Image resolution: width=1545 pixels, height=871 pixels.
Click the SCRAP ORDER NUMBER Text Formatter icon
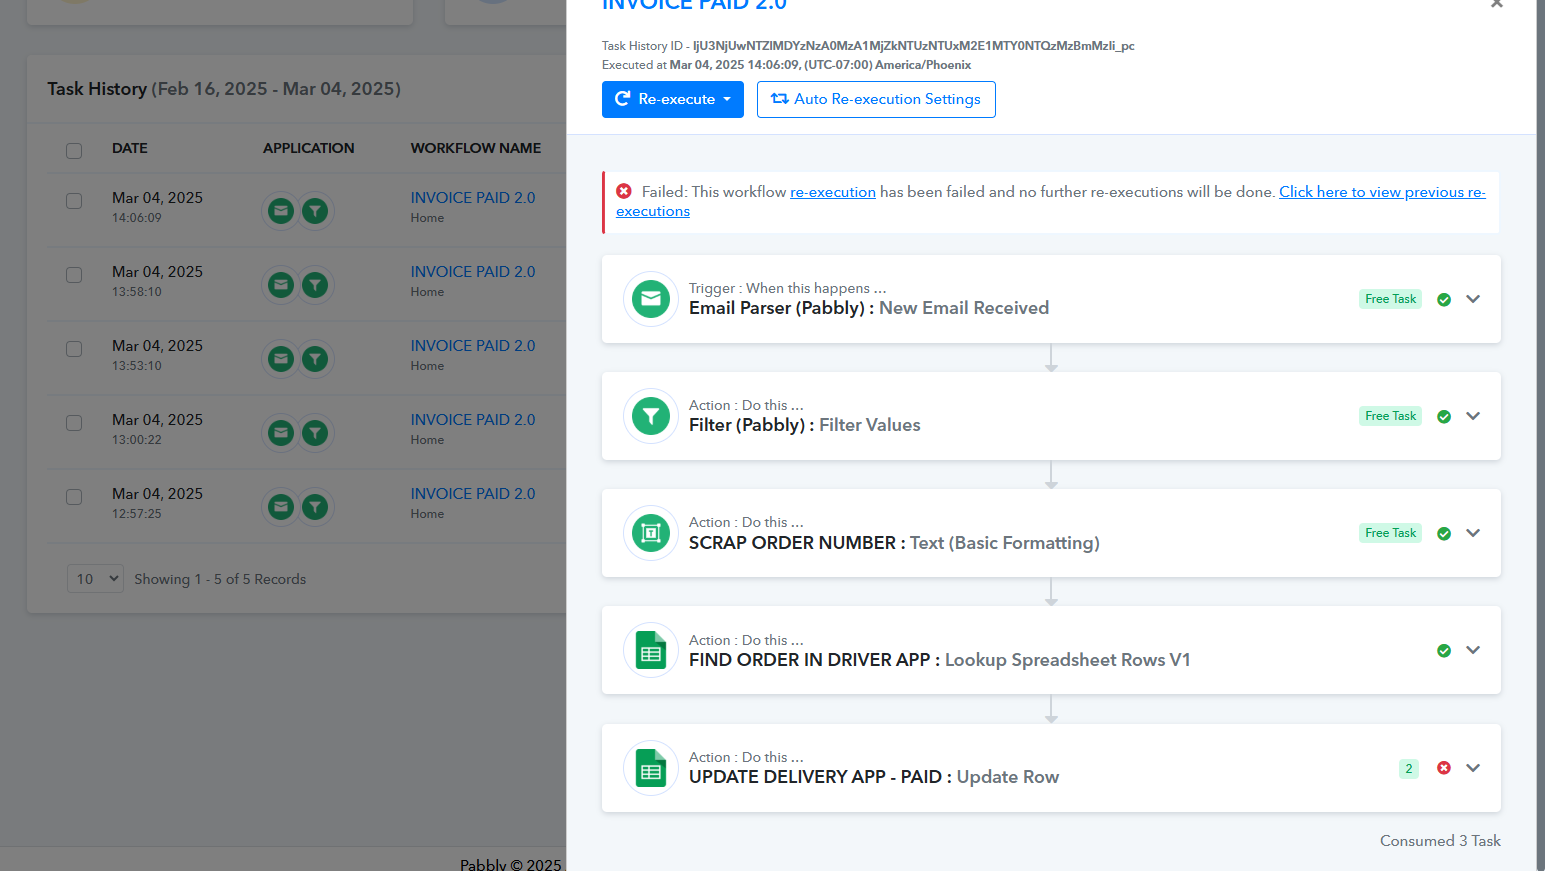[651, 533]
